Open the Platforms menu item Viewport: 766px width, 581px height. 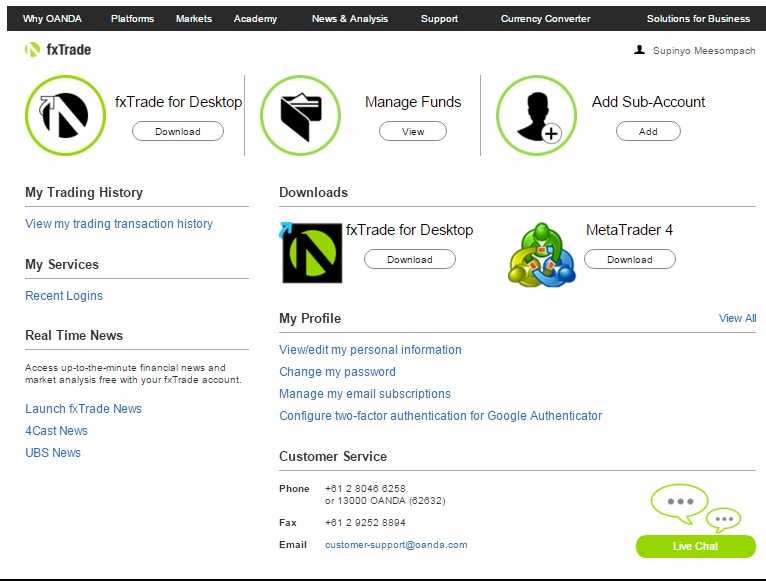[132, 19]
